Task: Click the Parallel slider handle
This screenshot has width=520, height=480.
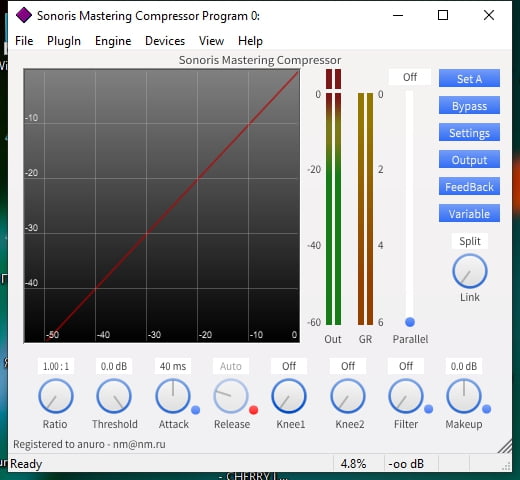Action: pos(410,322)
